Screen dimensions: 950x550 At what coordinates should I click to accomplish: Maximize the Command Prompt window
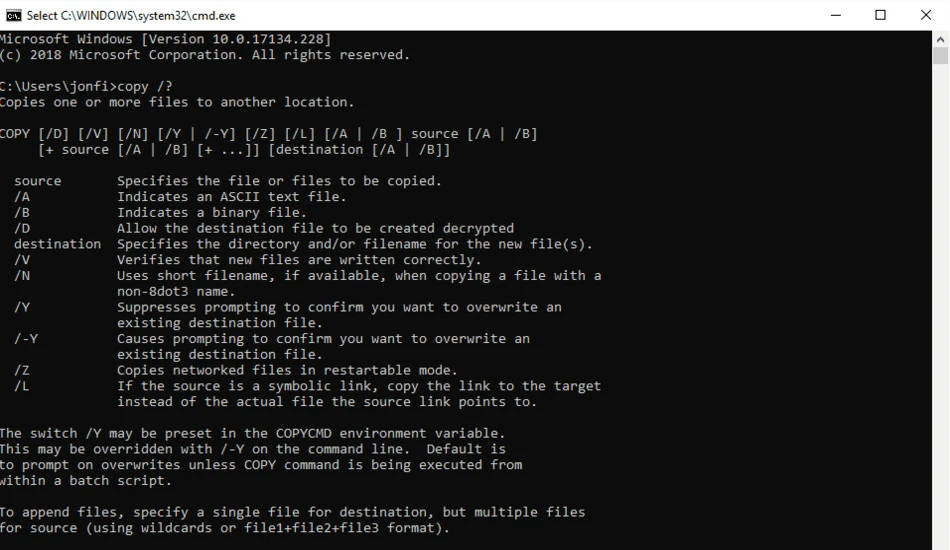pos(880,15)
